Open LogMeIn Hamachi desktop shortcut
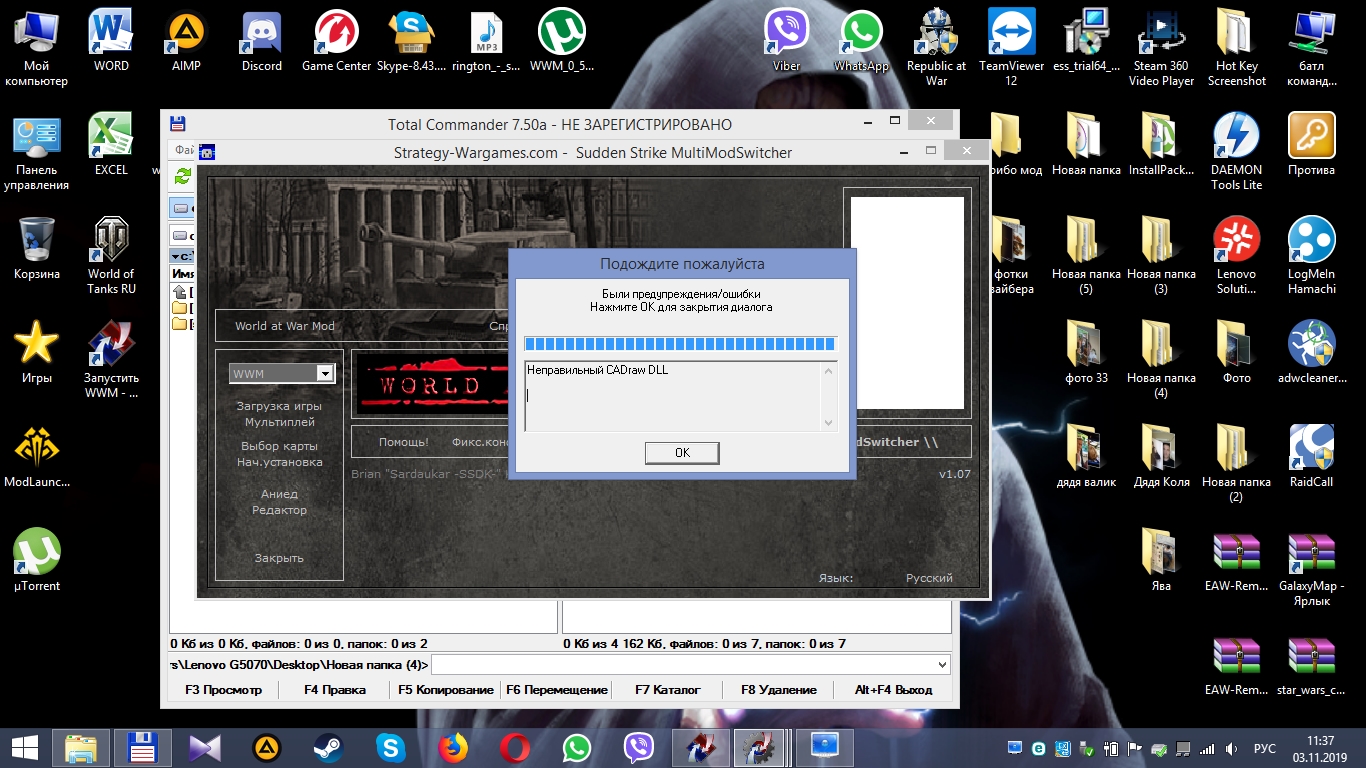This screenshot has height=768, width=1366. pyautogui.click(x=1311, y=255)
